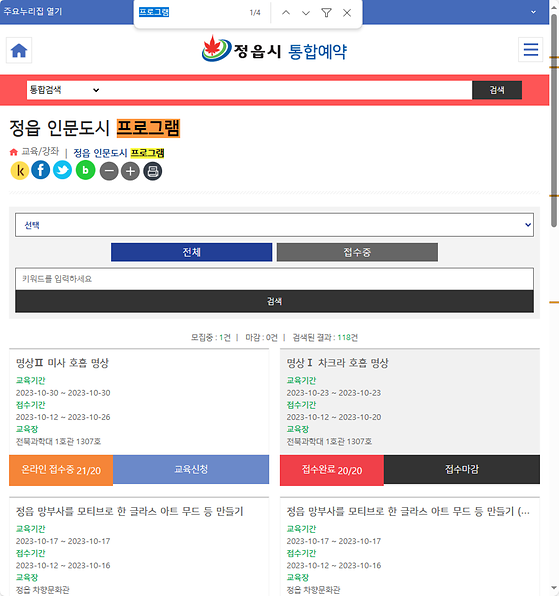Print the page icon
The image size is (559, 596).
coord(153,171)
